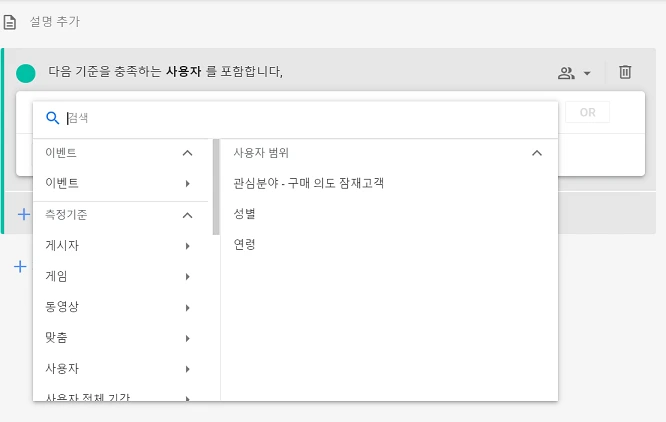Open the 동영상 dimension category
This screenshot has height=422, width=666.
tap(121, 307)
